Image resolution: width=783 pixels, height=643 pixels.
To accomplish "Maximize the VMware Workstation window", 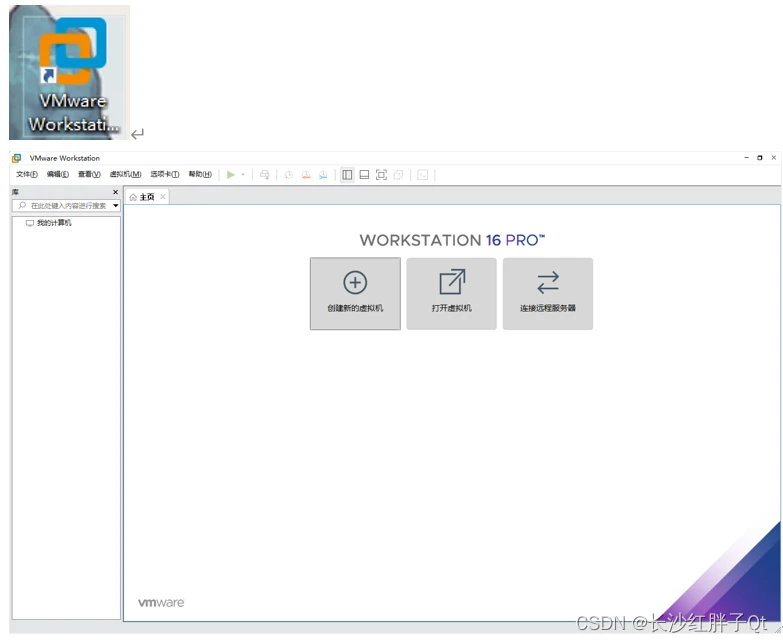I will tap(760, 158).
